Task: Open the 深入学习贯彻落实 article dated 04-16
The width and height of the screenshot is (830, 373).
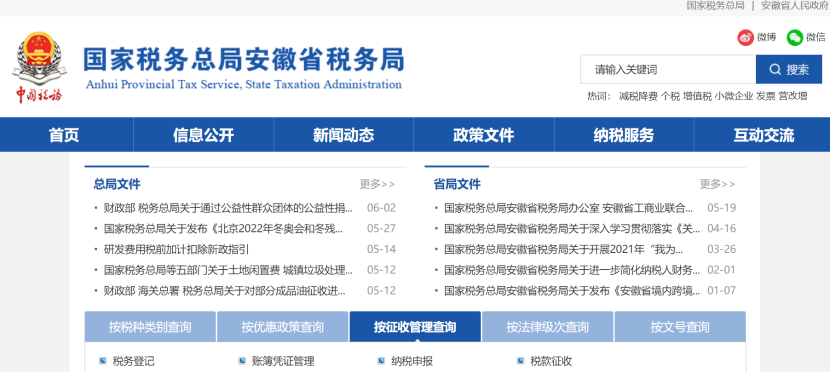Action: [572, 229]
